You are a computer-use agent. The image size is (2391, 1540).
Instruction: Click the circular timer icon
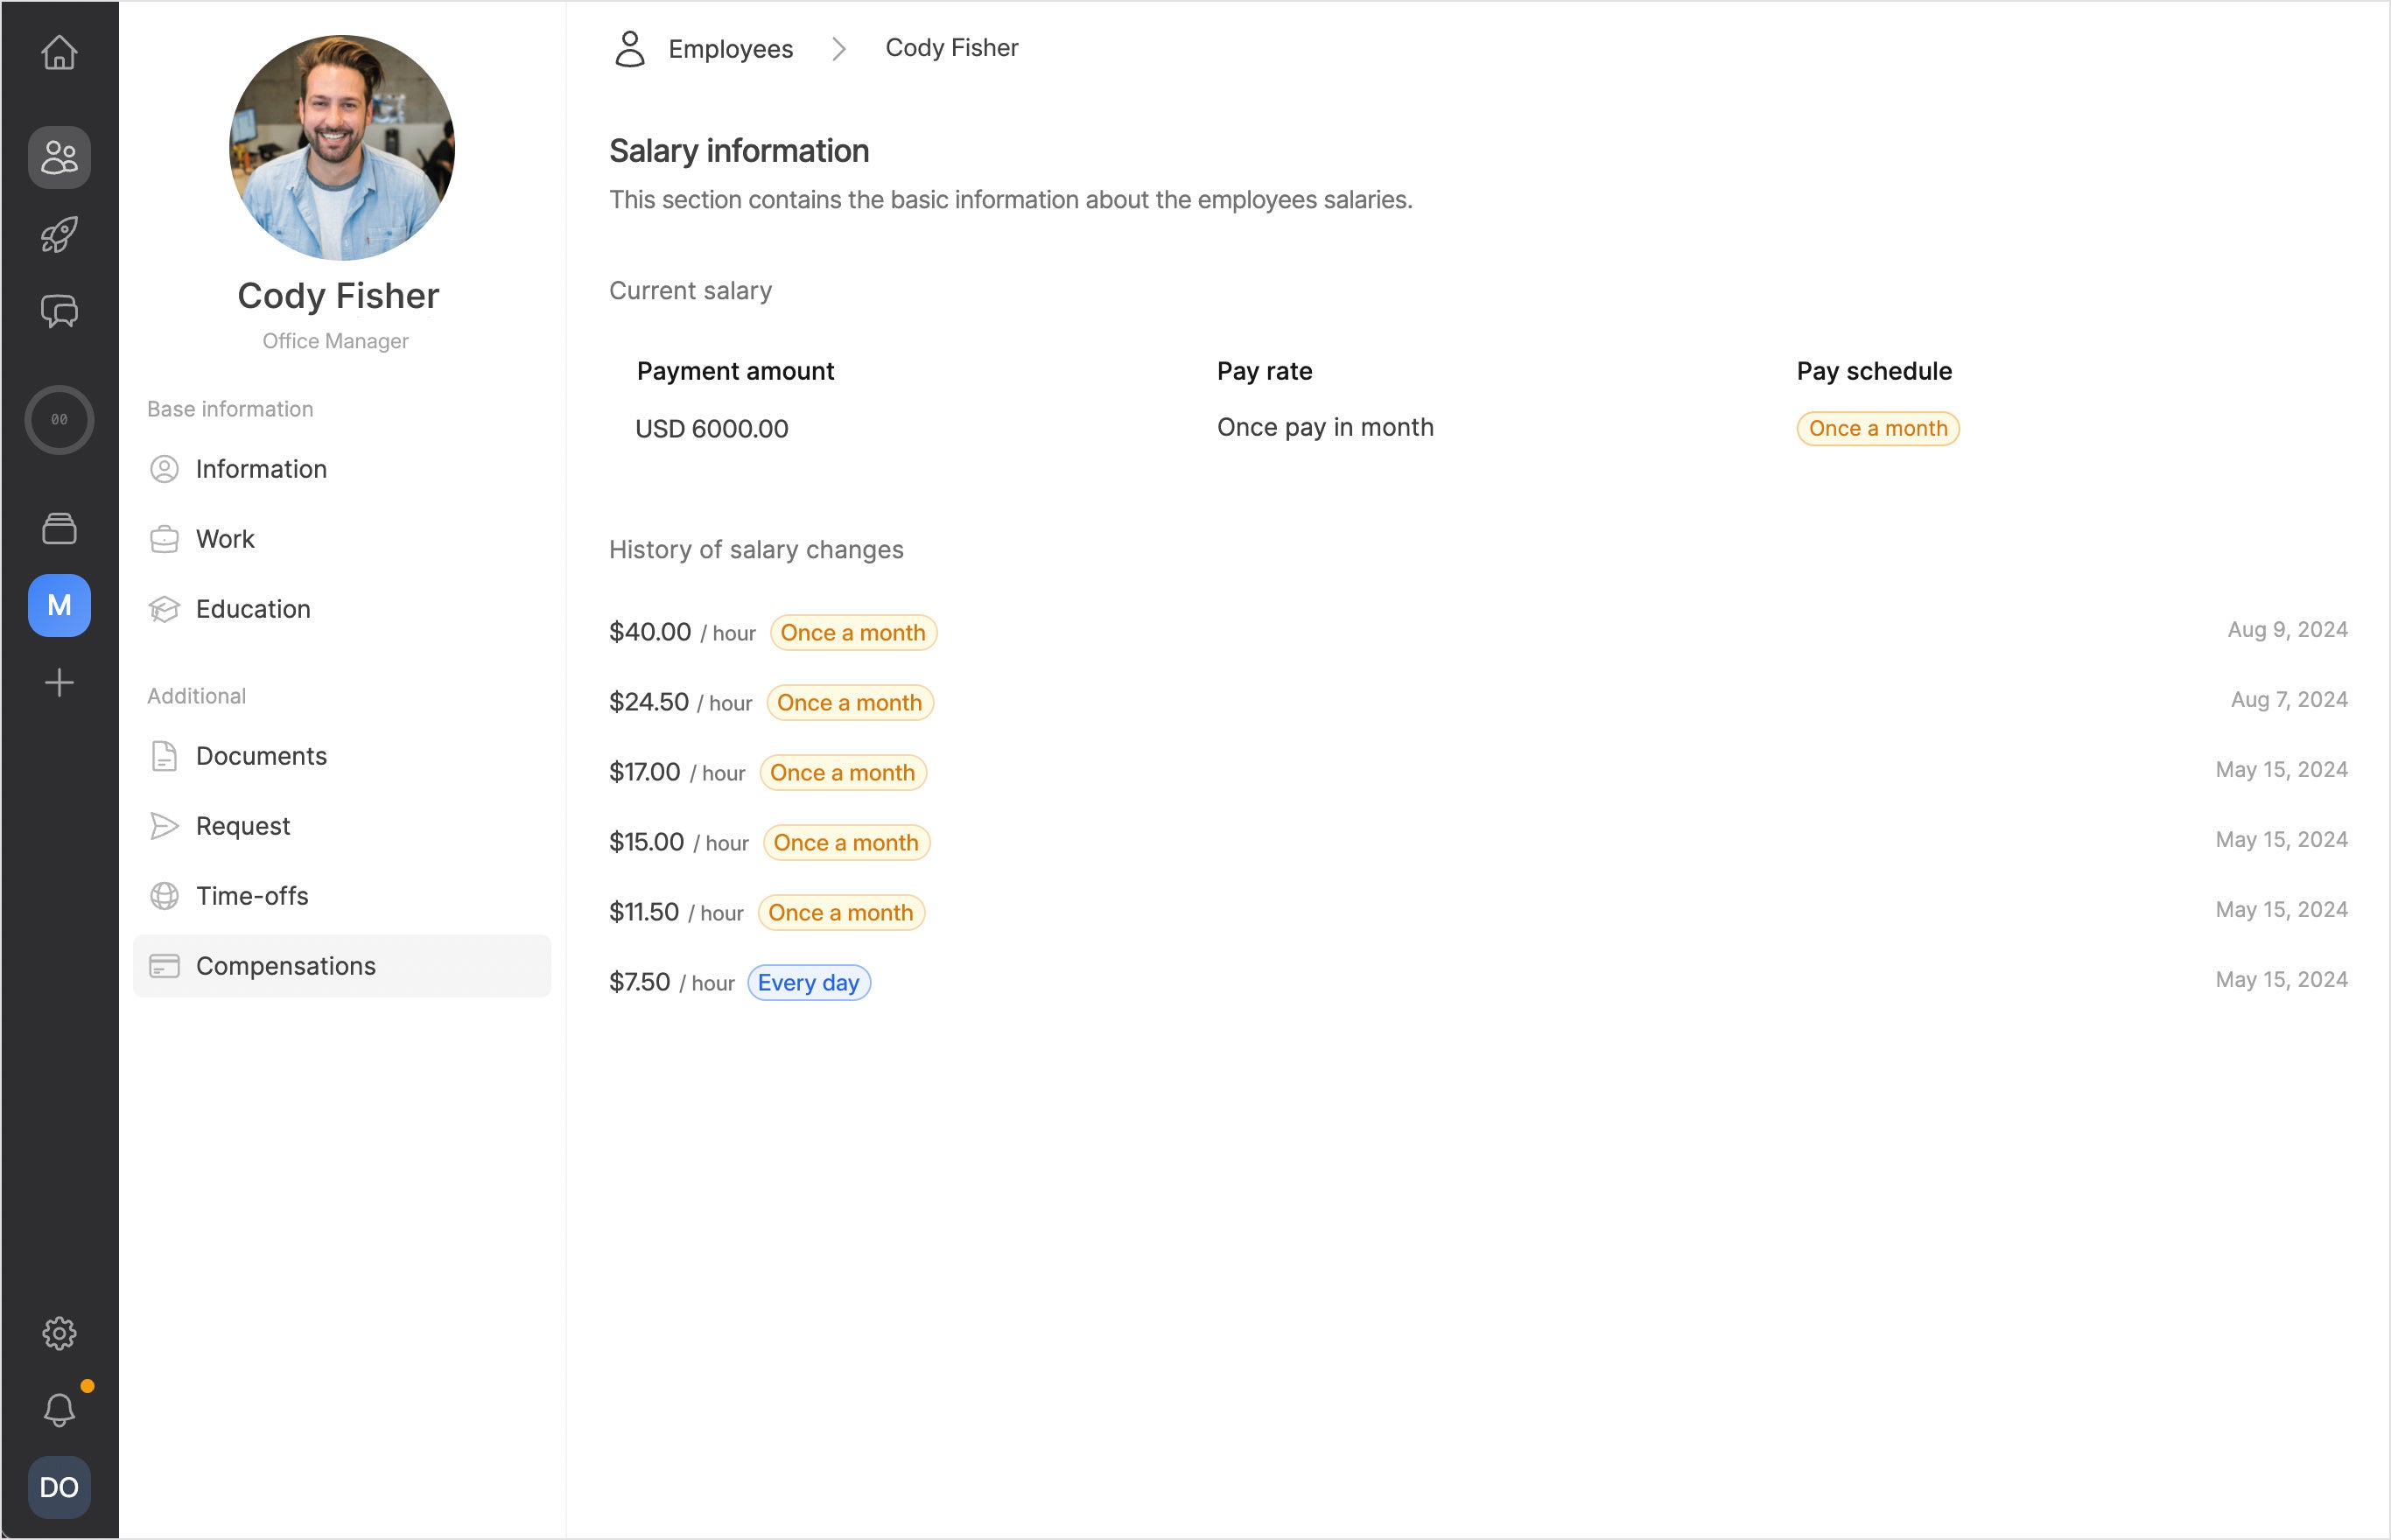pyautogui.click(x=59, y=420)
